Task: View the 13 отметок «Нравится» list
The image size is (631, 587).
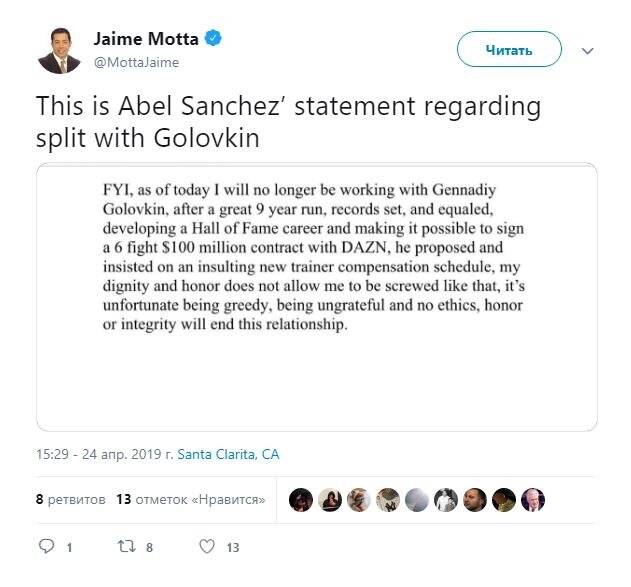Action: (190, 499)
